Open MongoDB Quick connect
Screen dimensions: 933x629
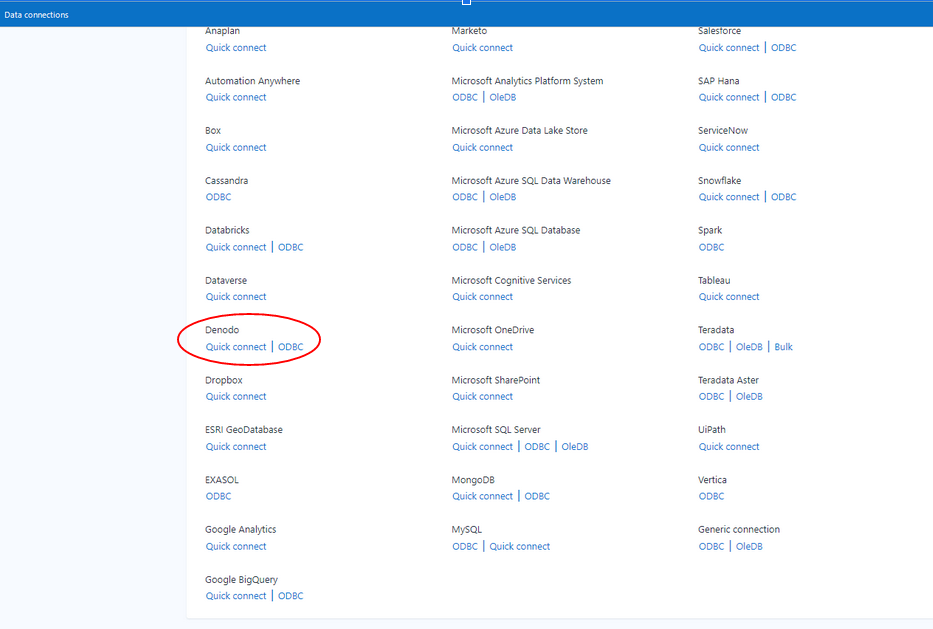click(x=482, y=496)
